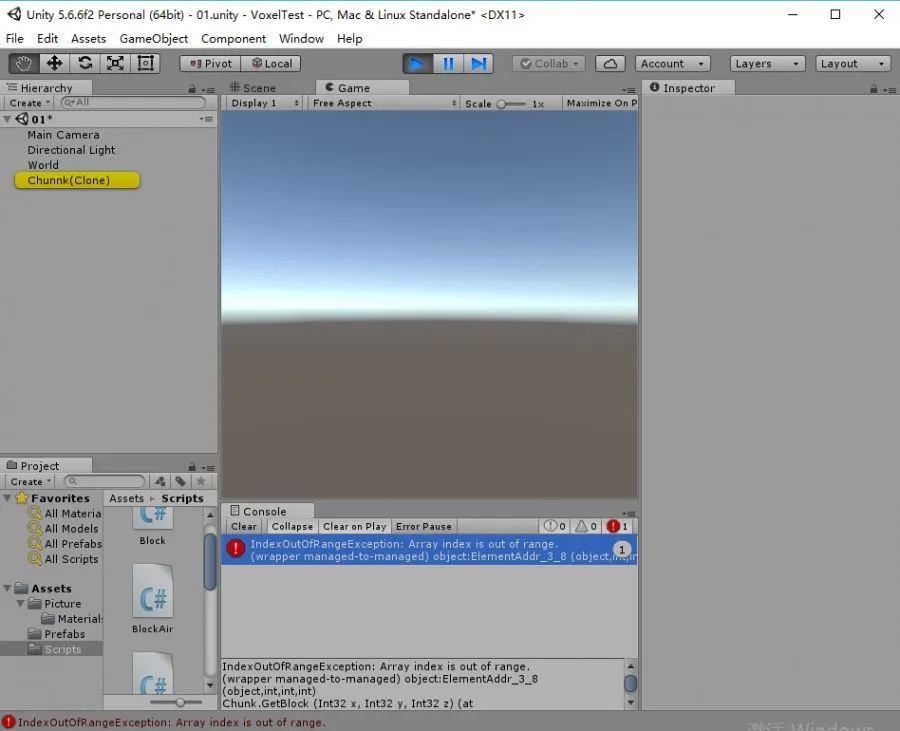
Task: Open the Assets menu
Action: pyautogui.click(x=88, y=38)
